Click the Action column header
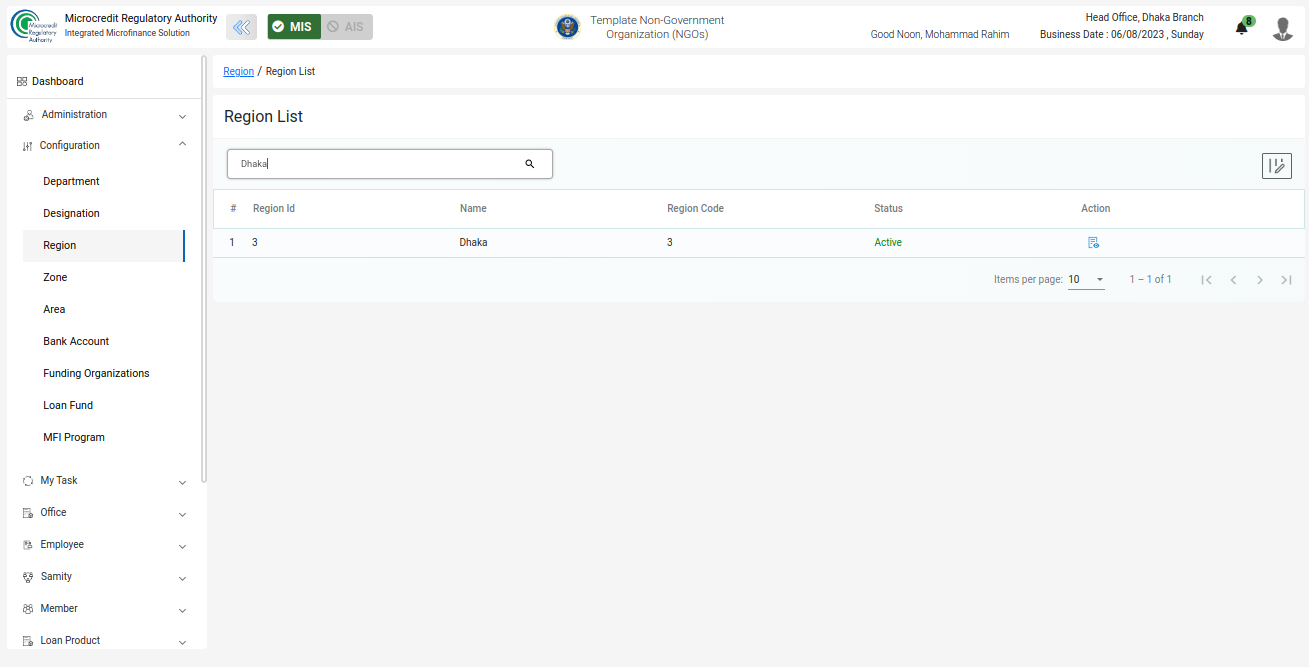The image size is (1309, 667). pos(1095,208)
